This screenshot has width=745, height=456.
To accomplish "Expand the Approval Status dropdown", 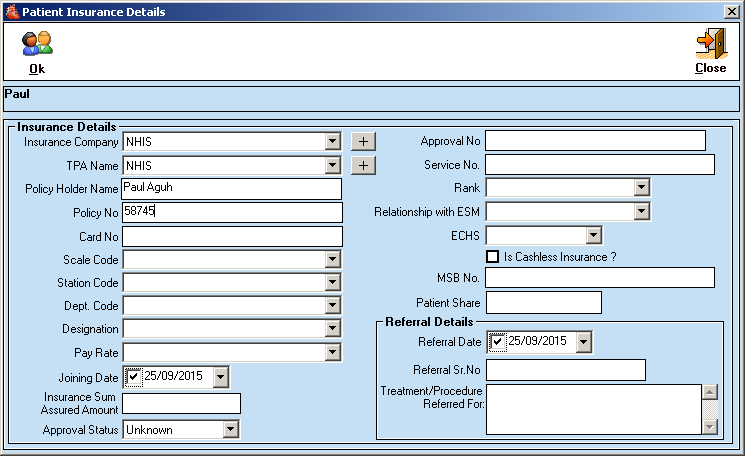I will 230,430.
